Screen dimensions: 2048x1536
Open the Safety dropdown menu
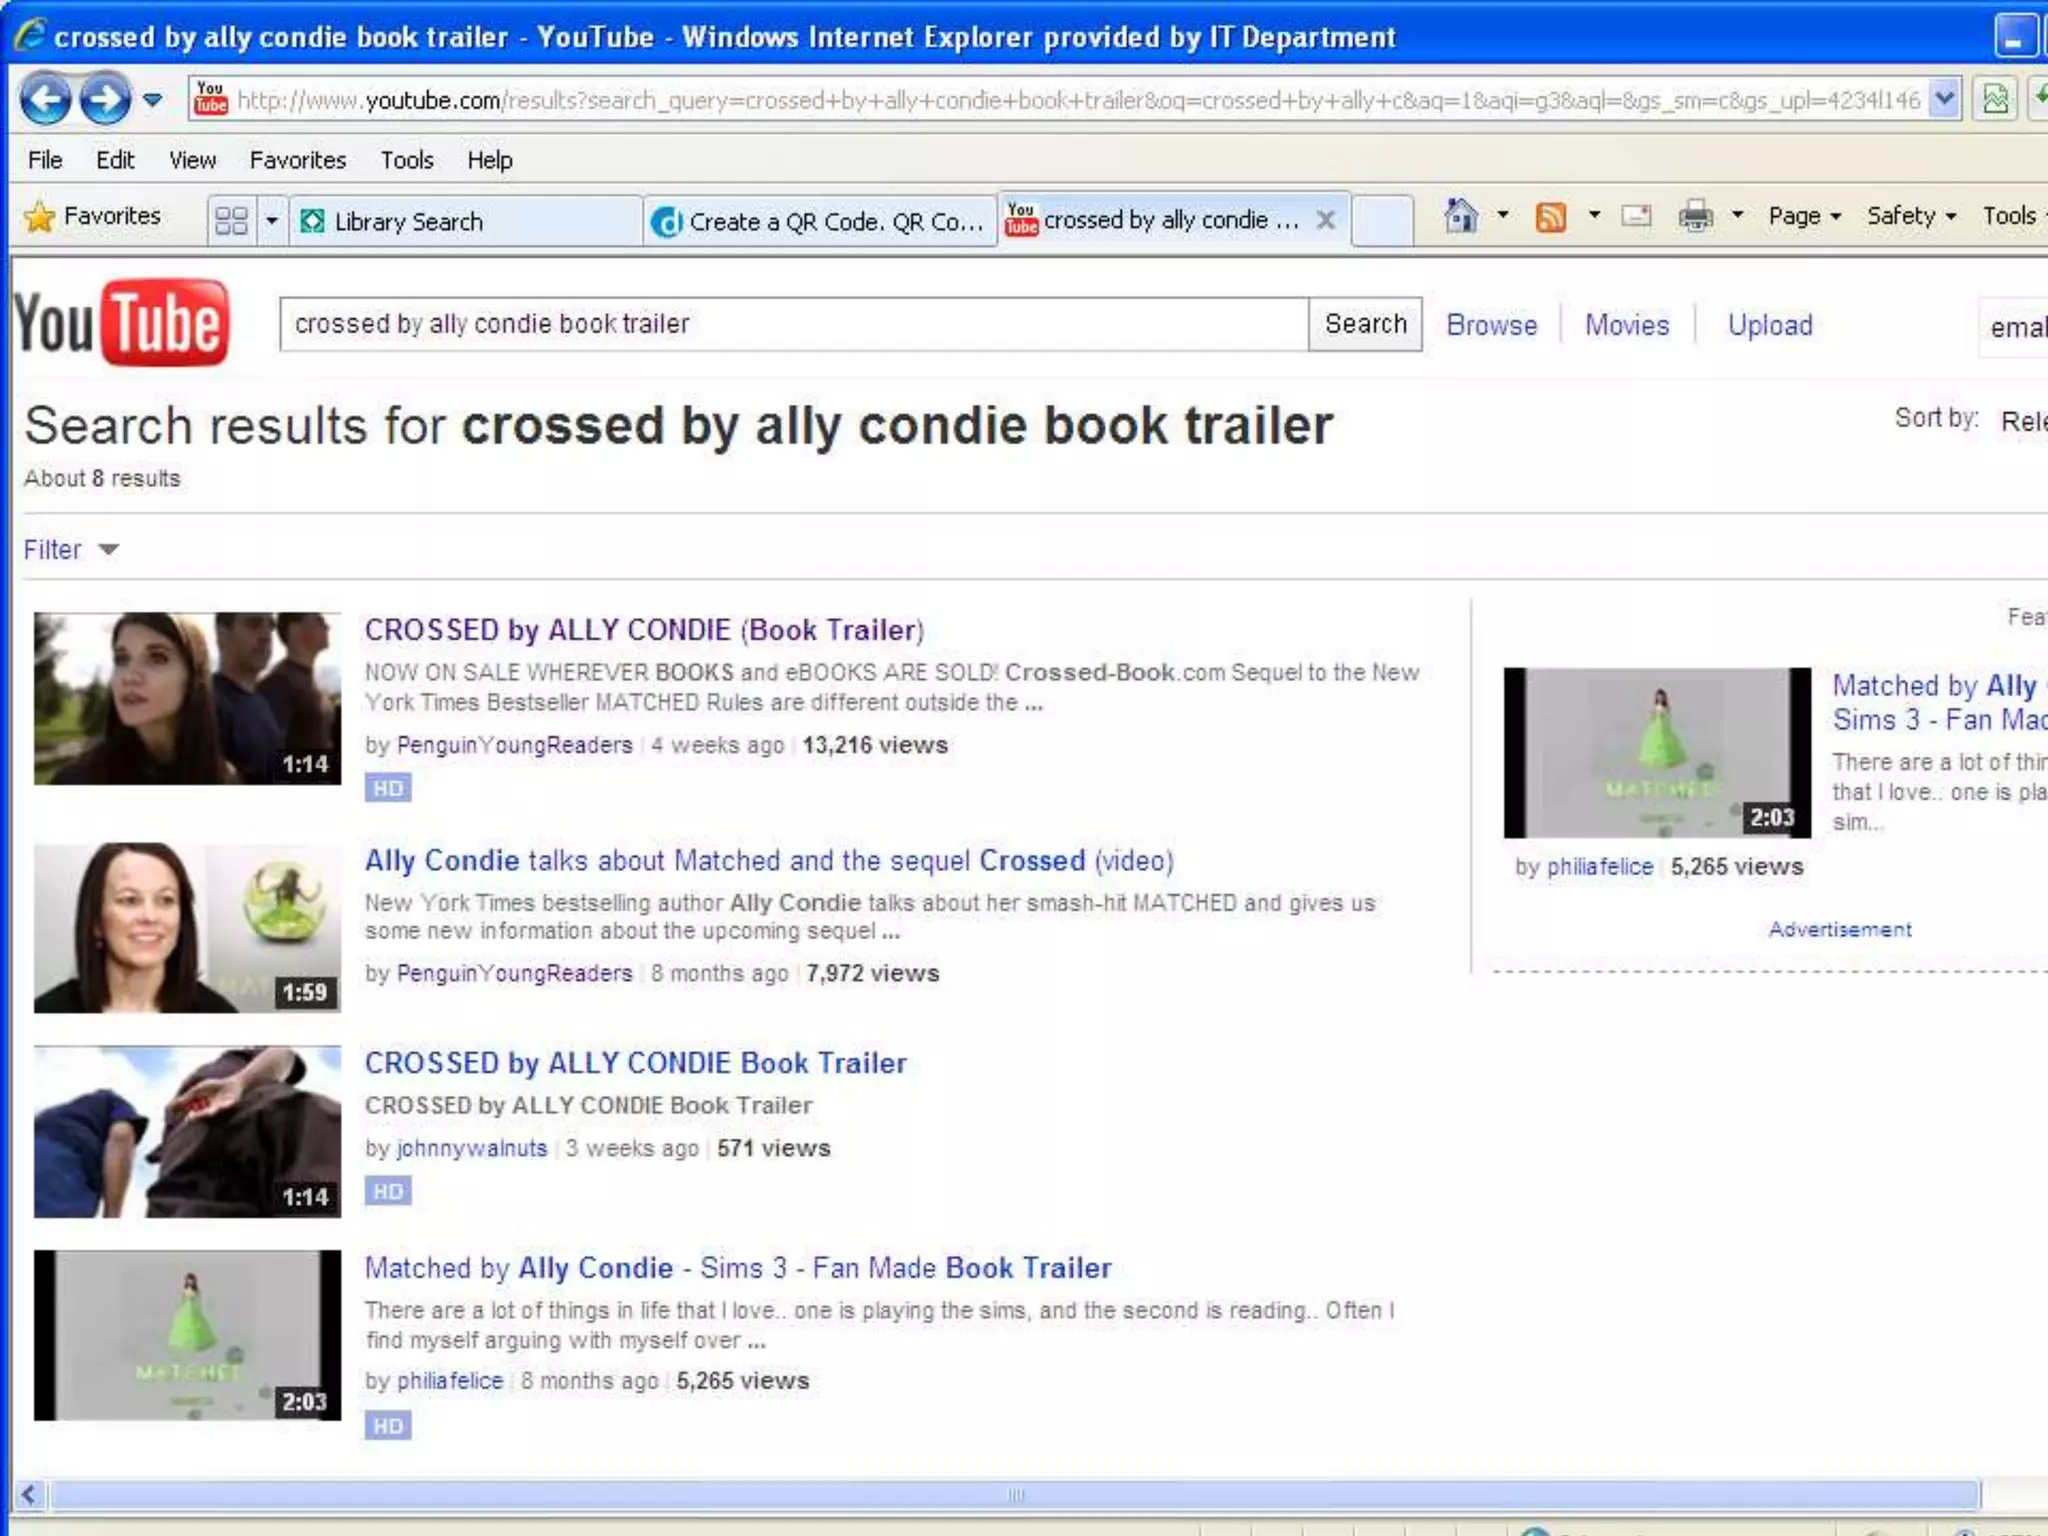coord(1911,216)
